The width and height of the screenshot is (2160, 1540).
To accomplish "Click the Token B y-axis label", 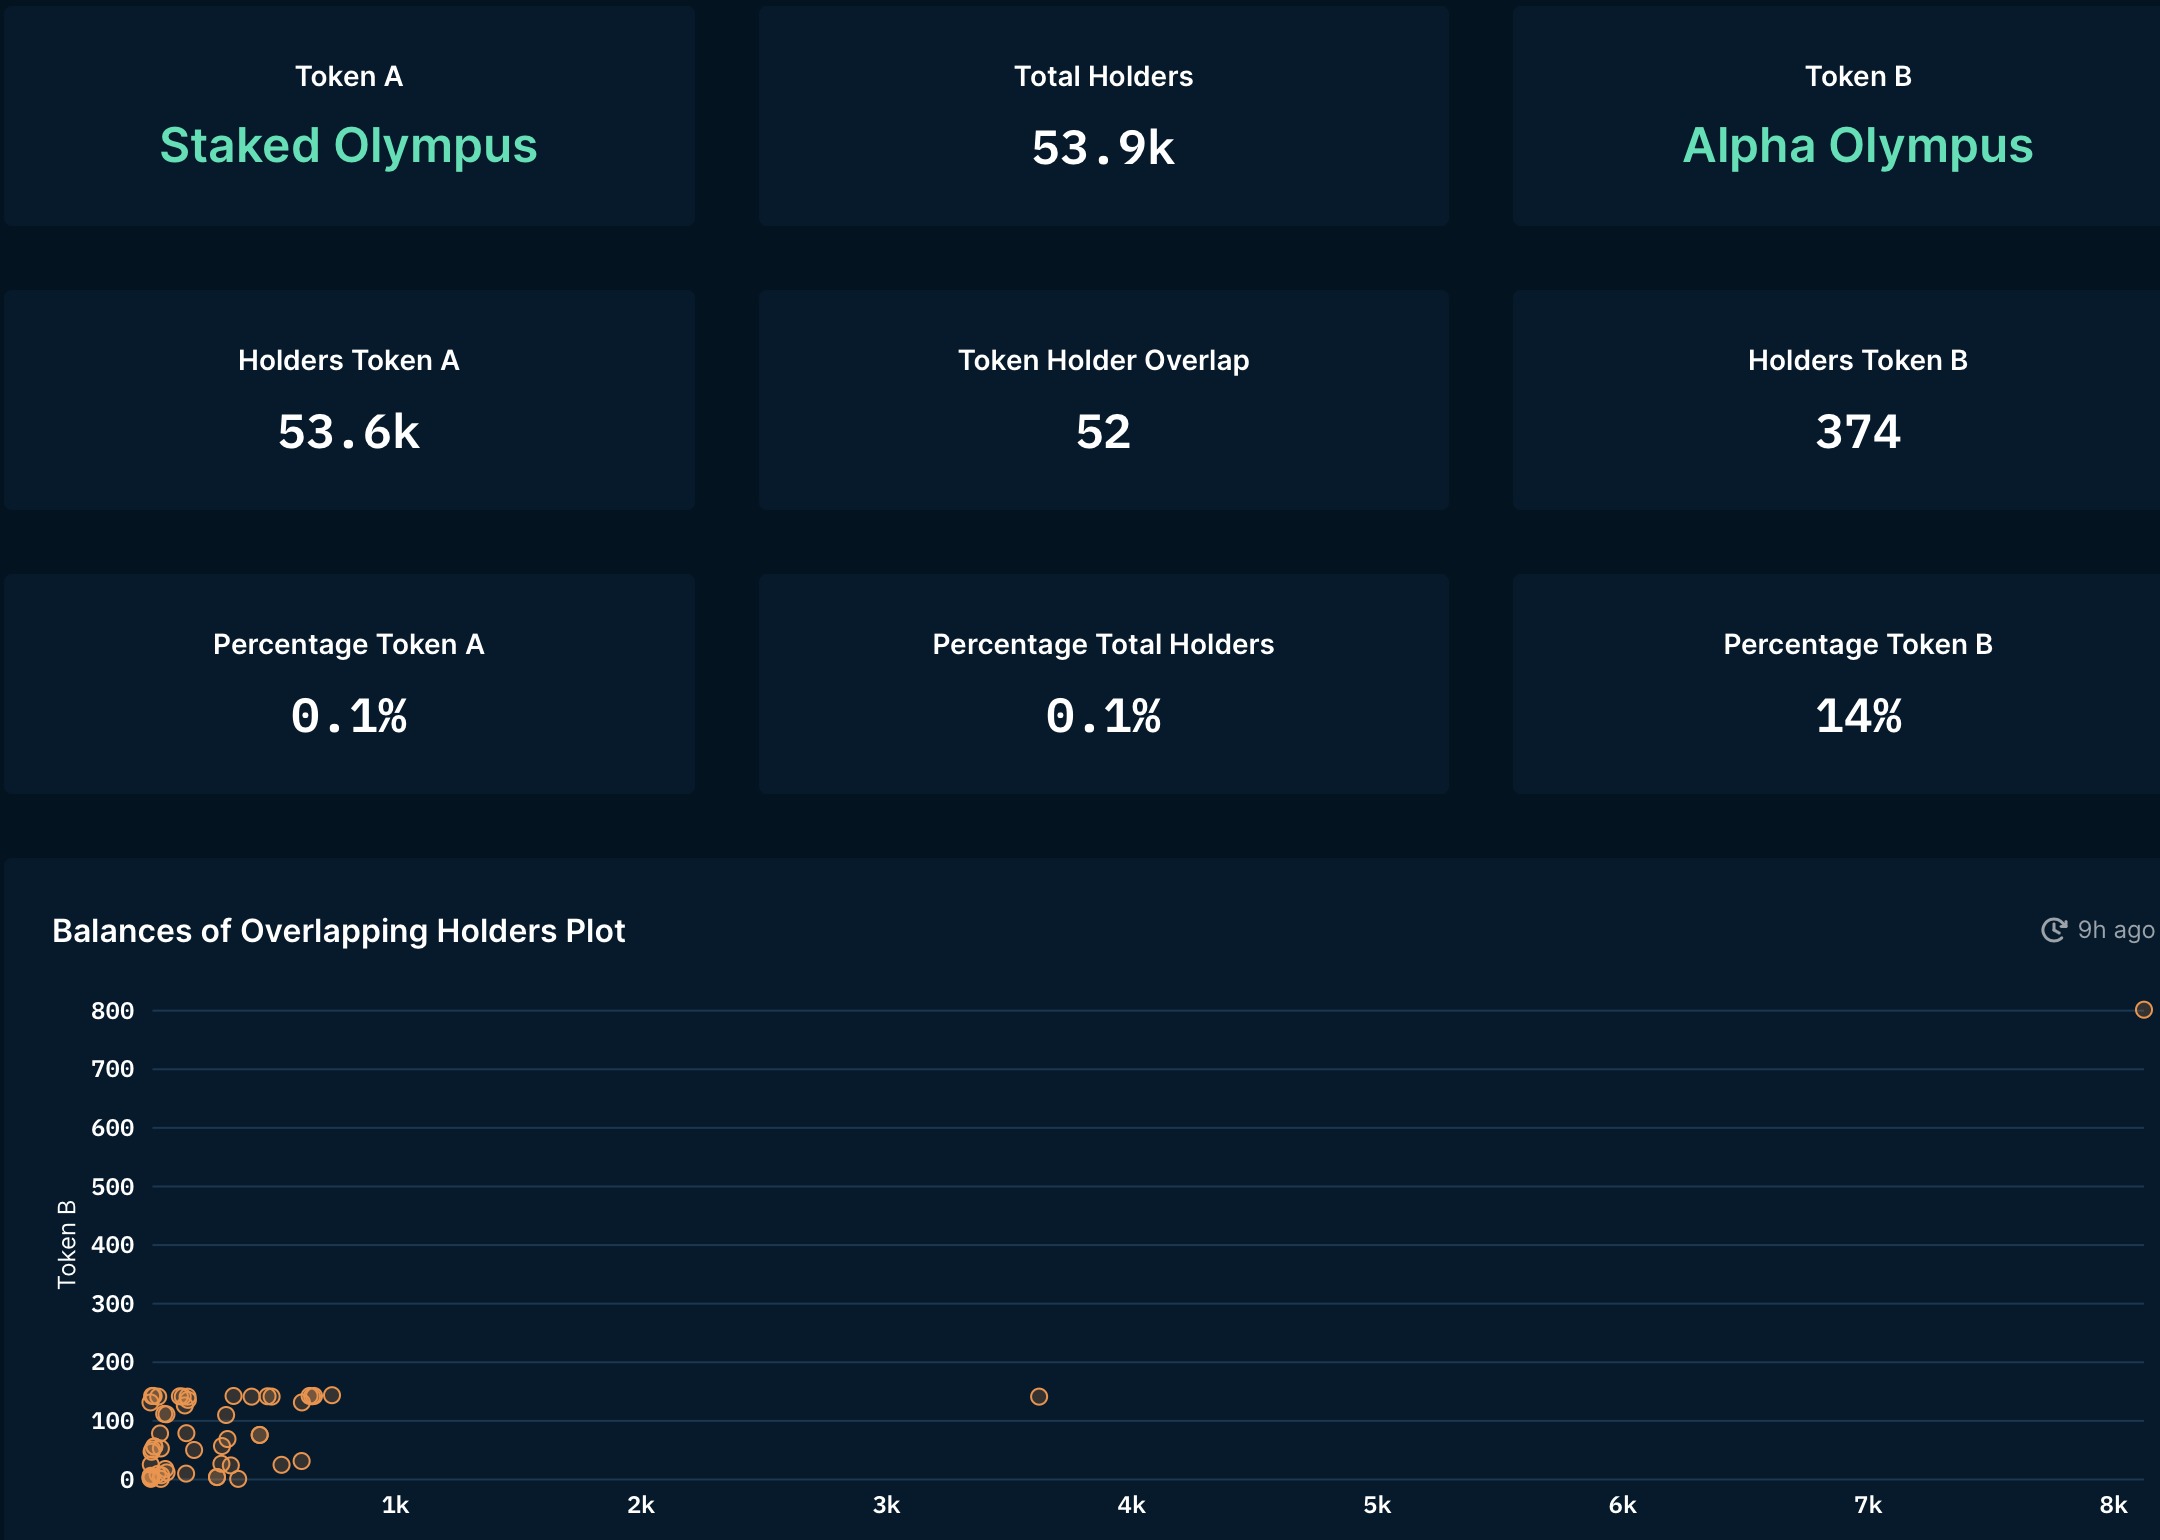I will click(x=67, y=1244).
